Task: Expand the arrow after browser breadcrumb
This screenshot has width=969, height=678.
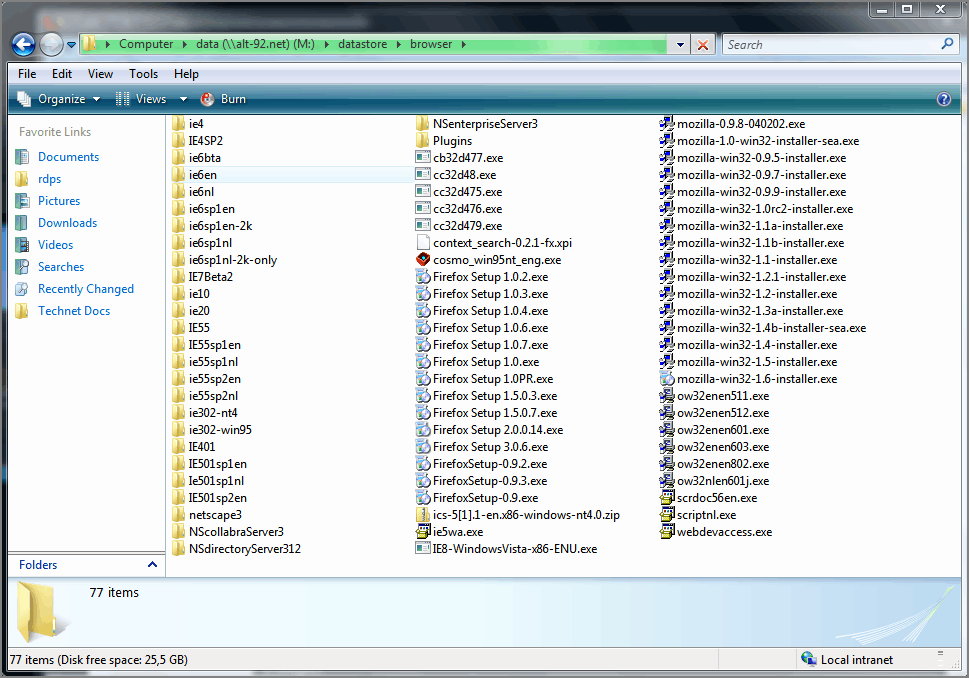Action: 463,44
